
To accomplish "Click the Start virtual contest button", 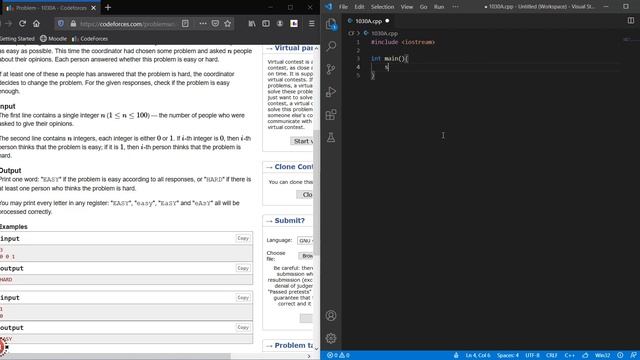I will [x=302, y=141].
